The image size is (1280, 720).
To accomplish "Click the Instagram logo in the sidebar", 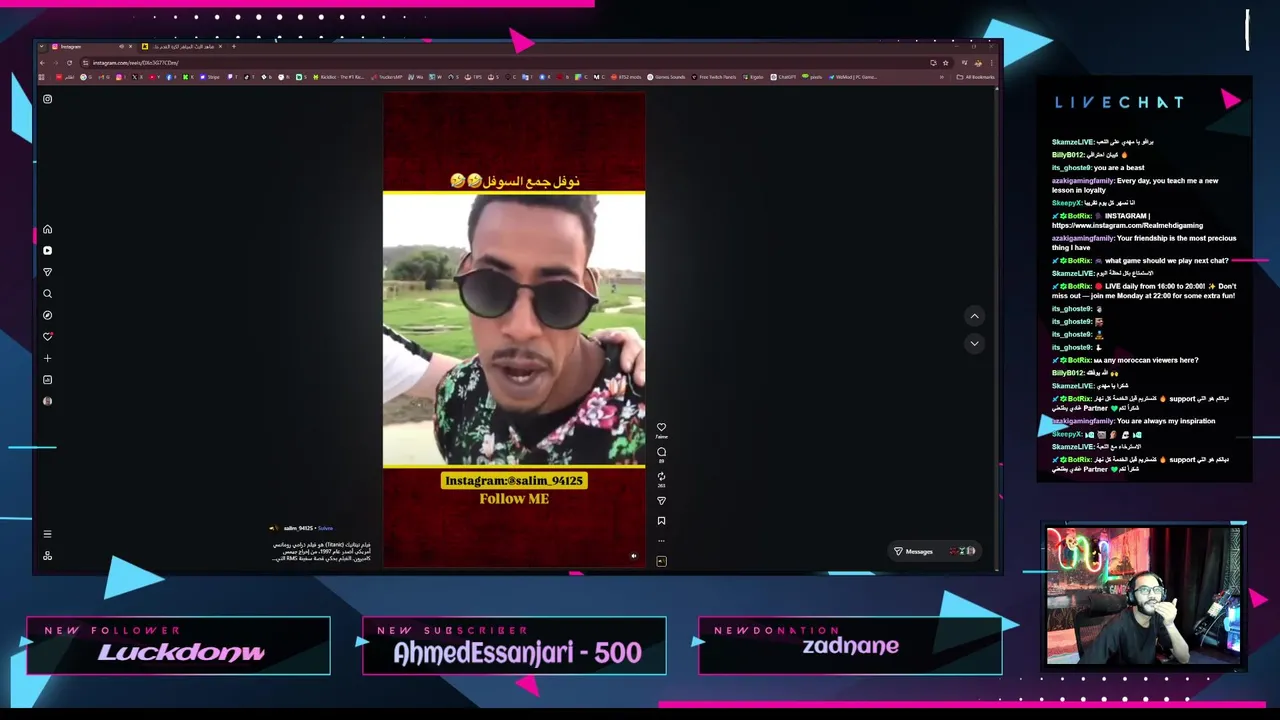I will [x=47, y=99].
